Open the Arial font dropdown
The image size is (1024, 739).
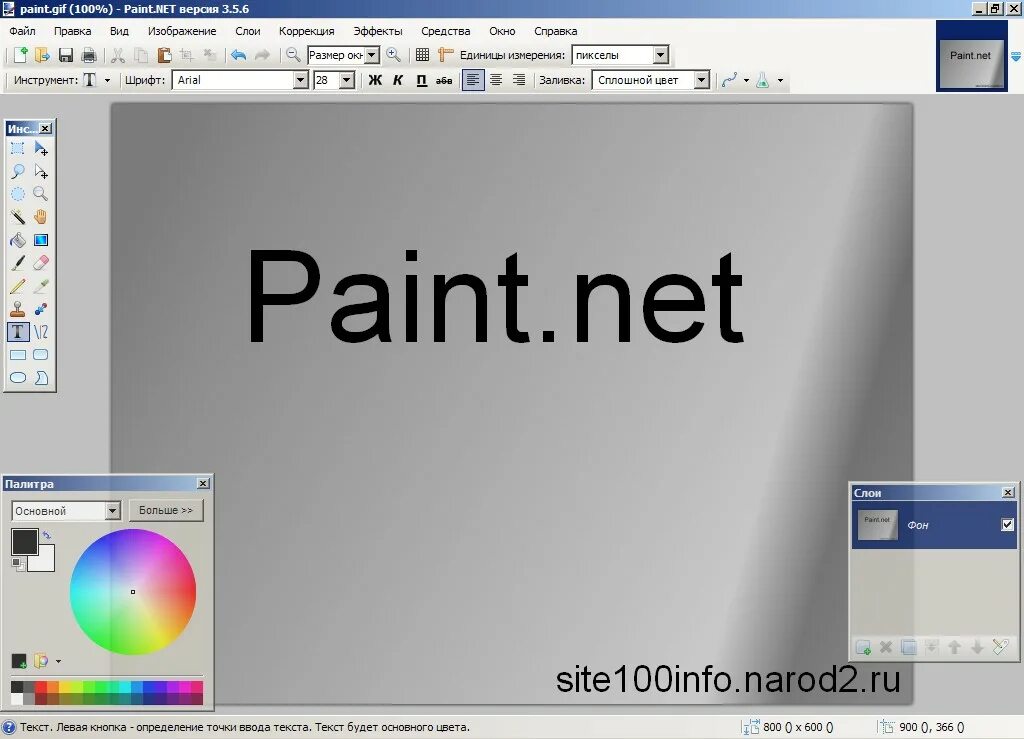[x=300, y=80]
